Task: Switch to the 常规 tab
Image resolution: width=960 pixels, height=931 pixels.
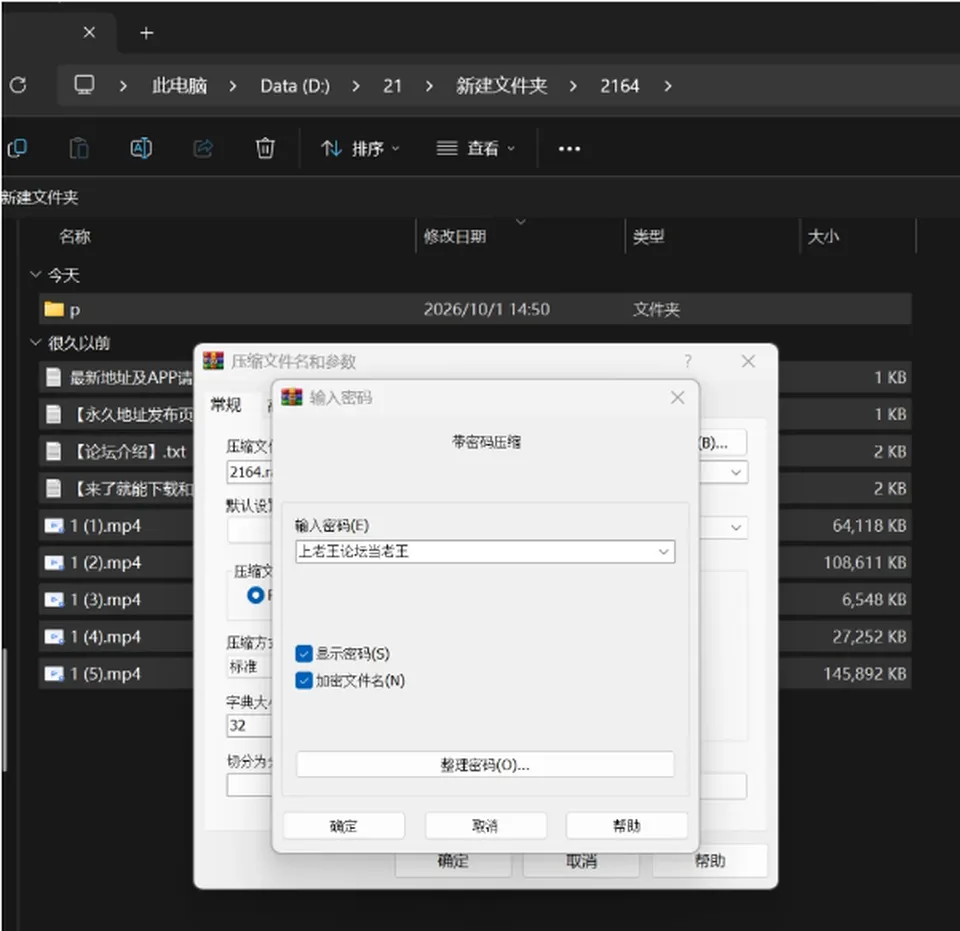Action: (226, 405)
